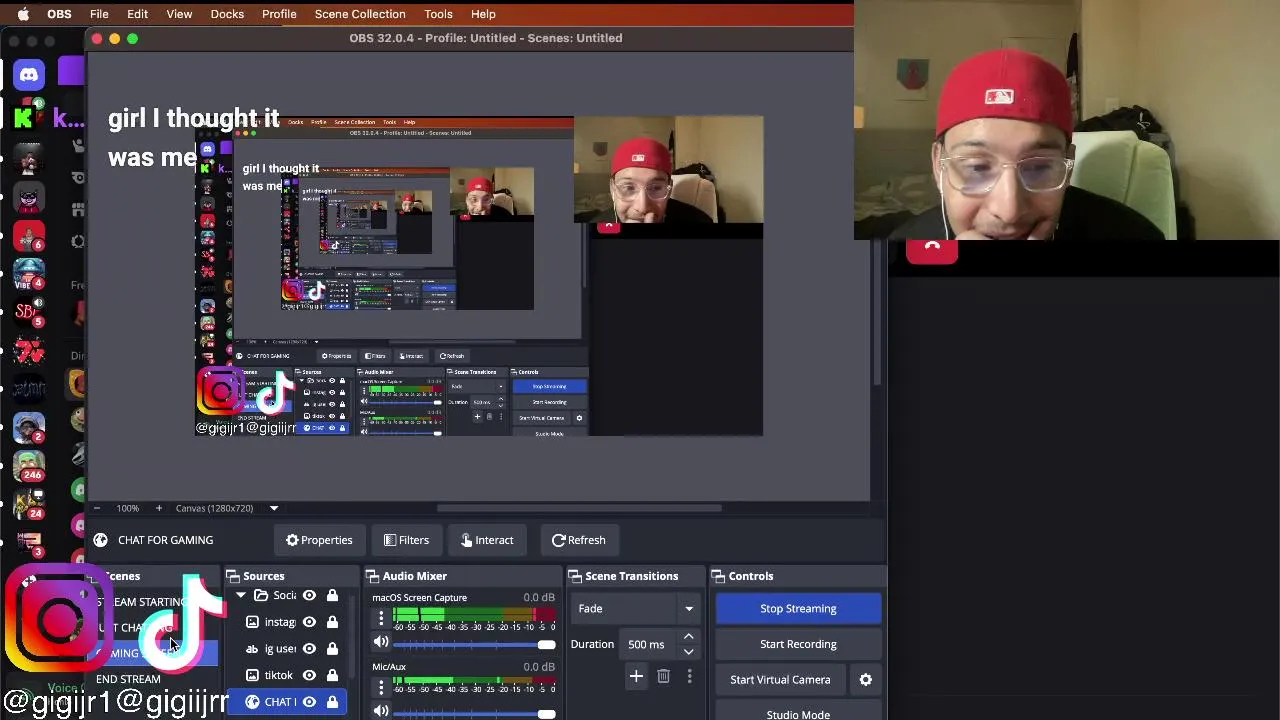Click the preview horizontal scrollbar
The image size is (1280, 720).
pyautogui.click(x=580, y=508)
